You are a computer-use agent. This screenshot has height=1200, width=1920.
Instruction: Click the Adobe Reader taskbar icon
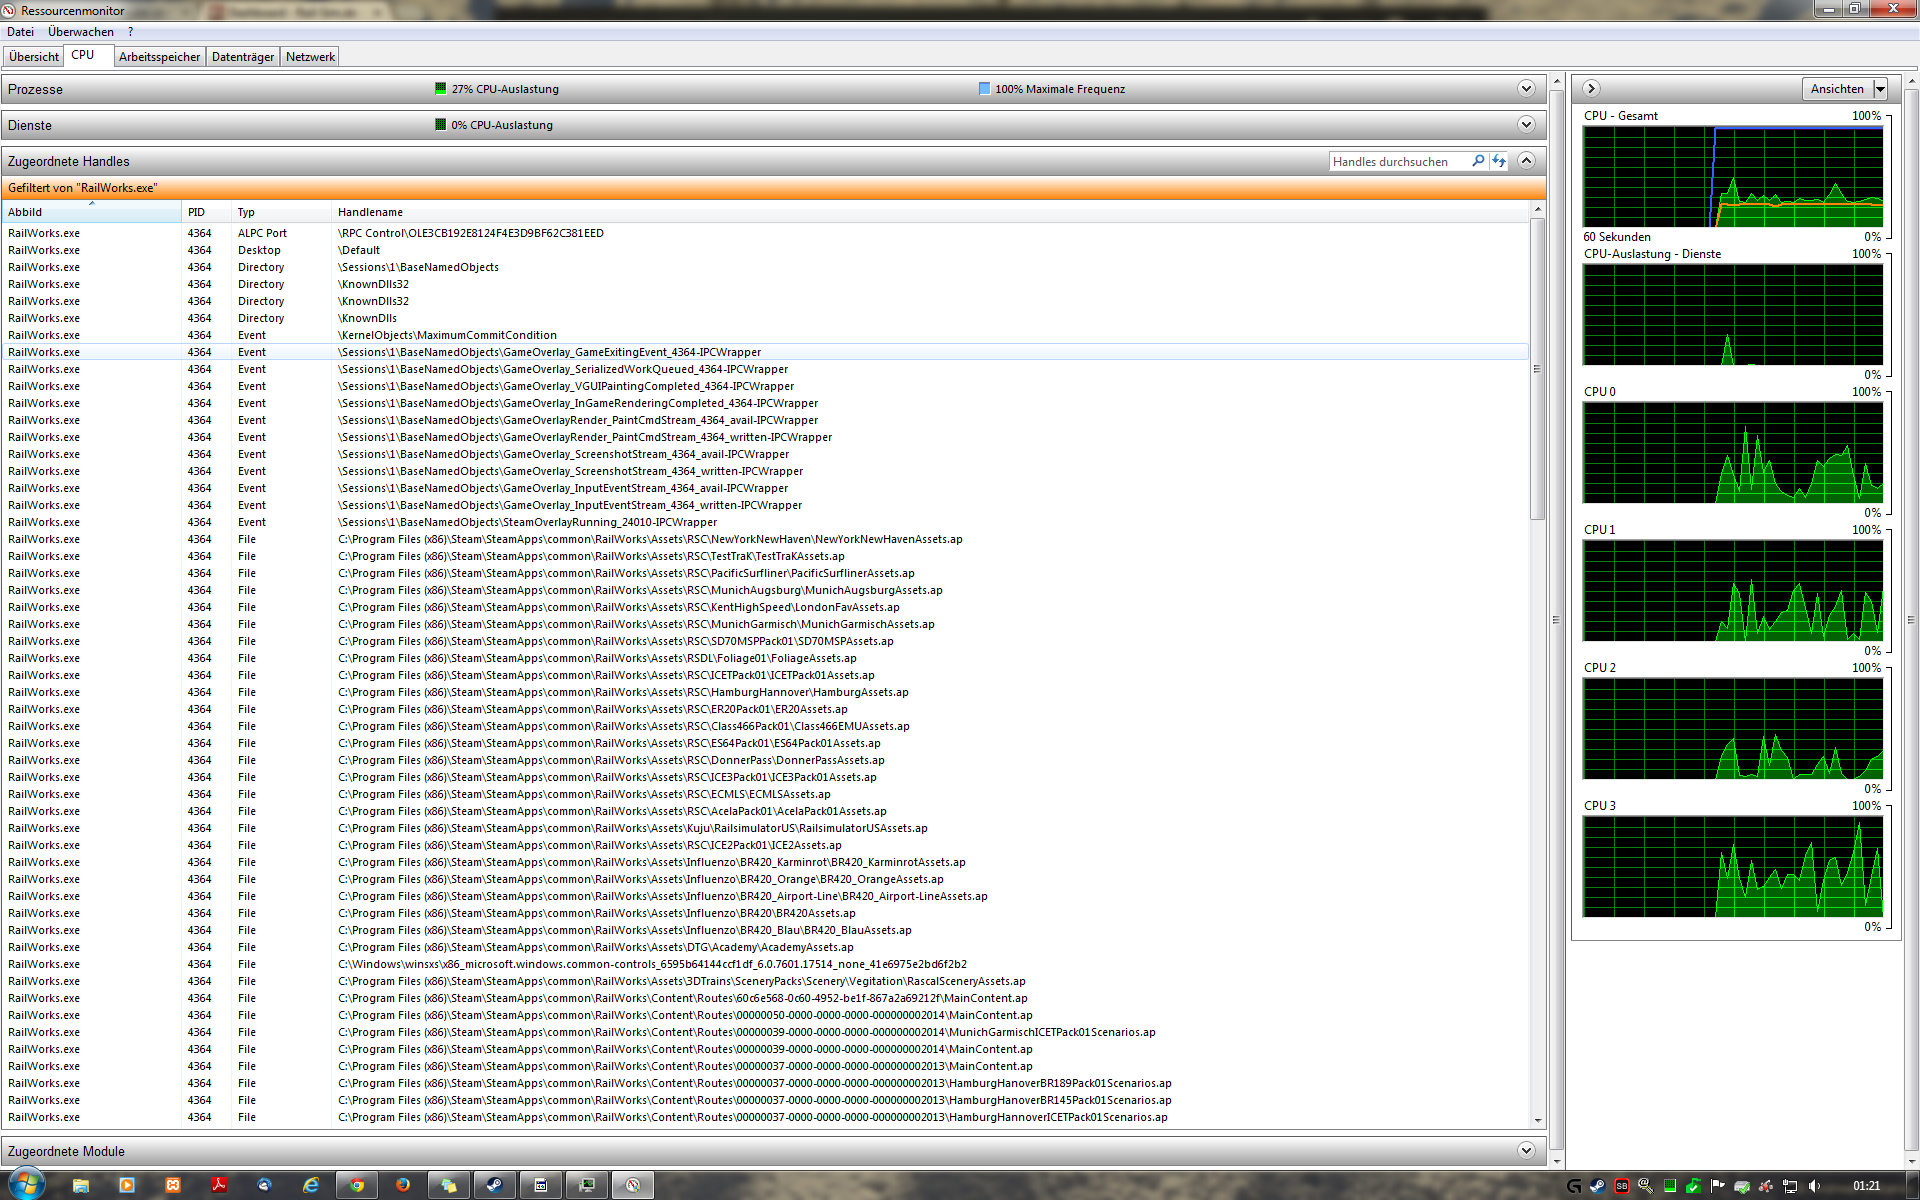pos(219,1185)
